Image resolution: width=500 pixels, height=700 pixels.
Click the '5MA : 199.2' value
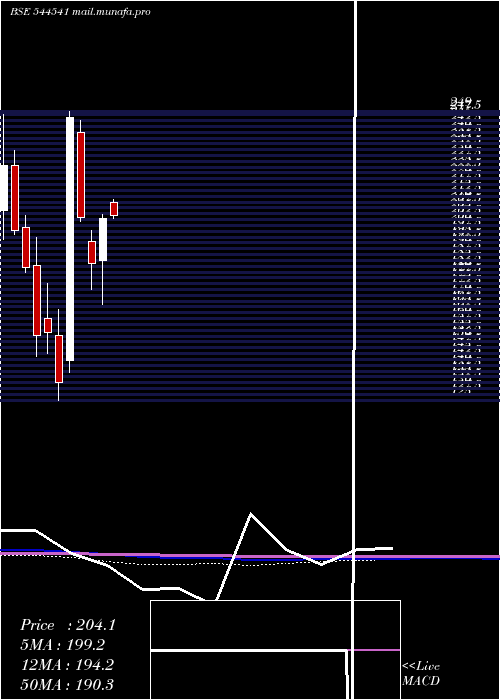(x=62, y=645)
